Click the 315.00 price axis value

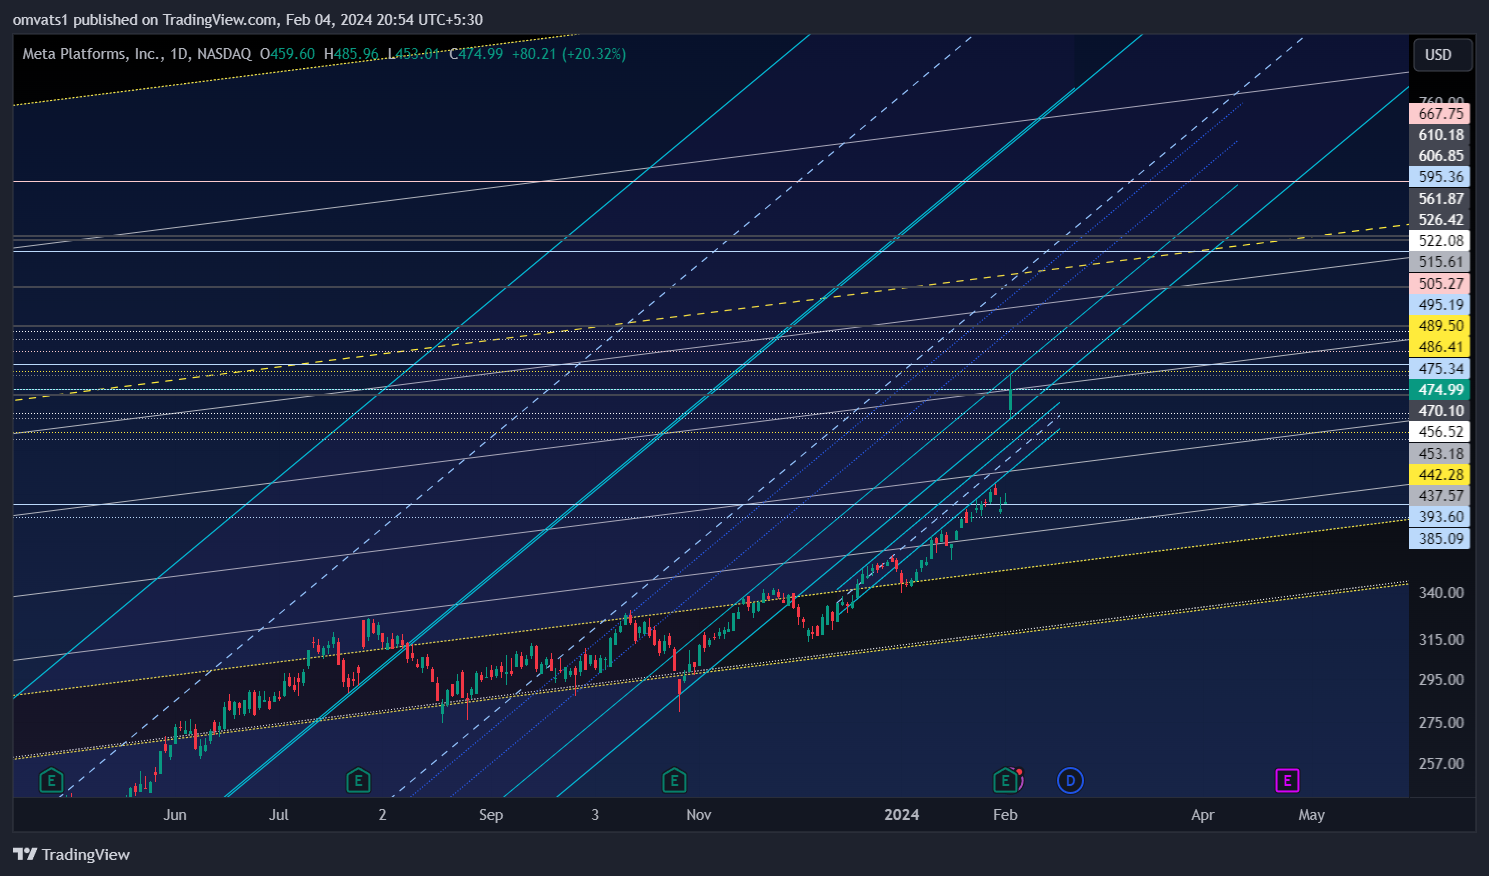1441,640
